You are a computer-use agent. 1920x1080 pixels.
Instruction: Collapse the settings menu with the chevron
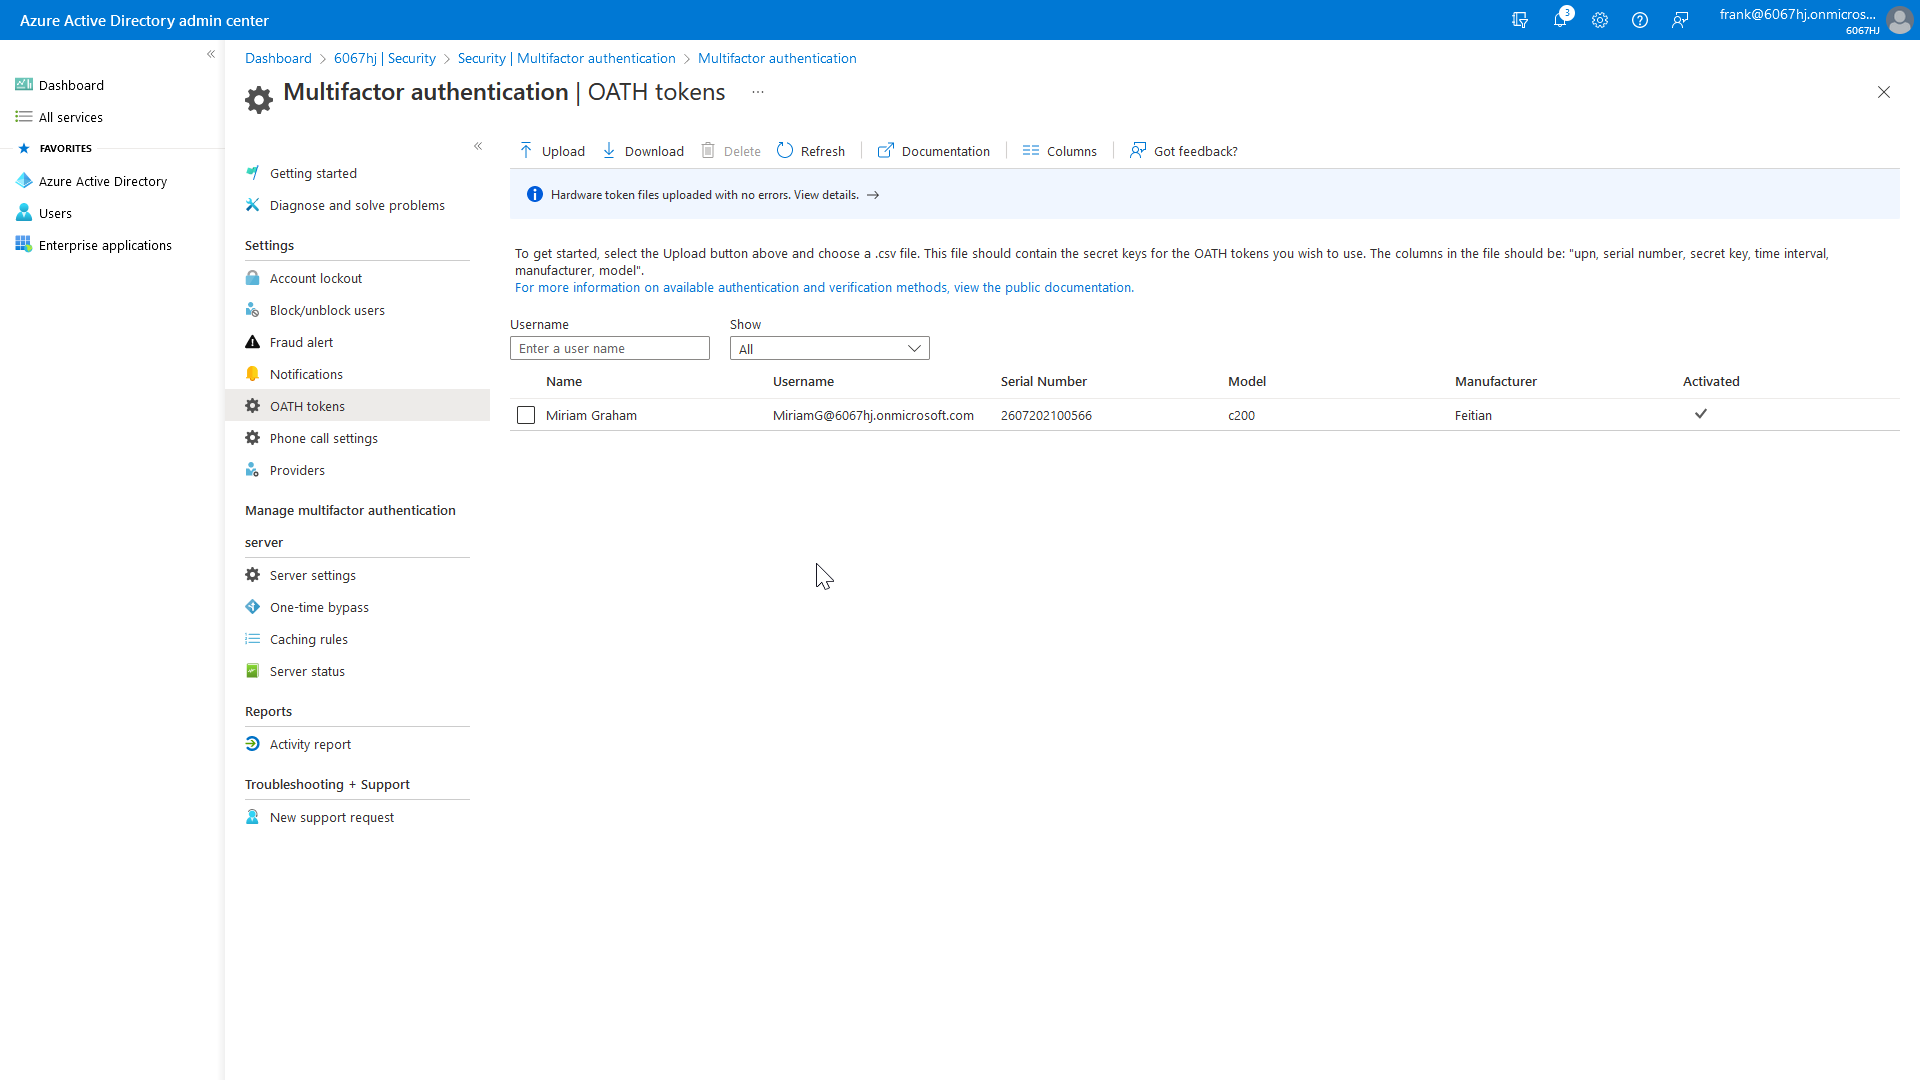click(478, 146)
